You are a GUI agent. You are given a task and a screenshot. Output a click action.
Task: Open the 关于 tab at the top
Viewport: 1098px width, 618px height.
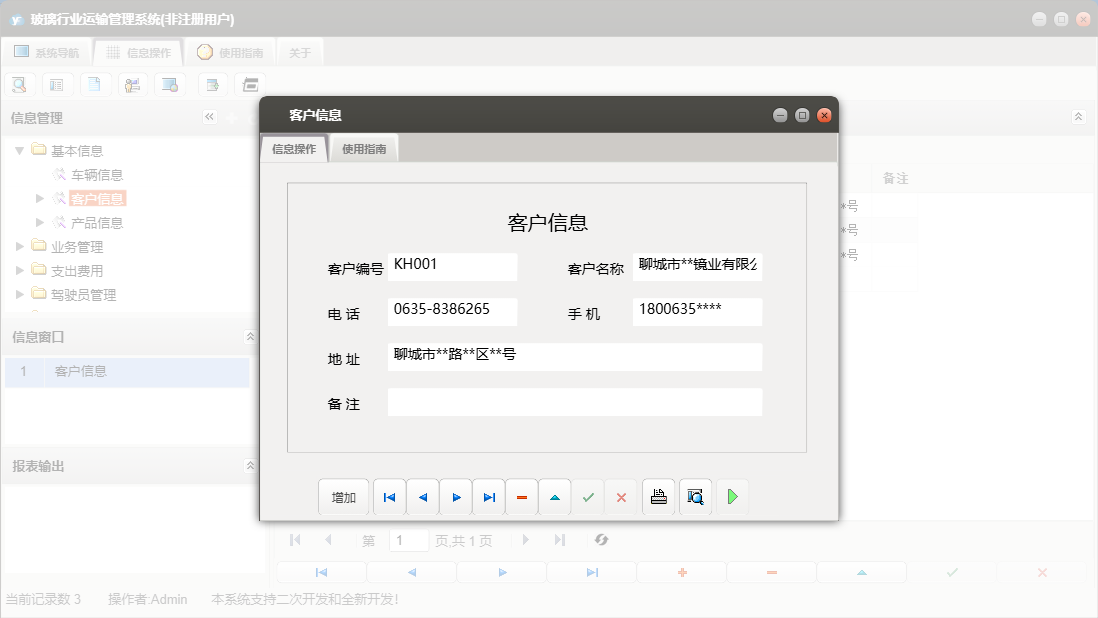(x=299, y=52)
